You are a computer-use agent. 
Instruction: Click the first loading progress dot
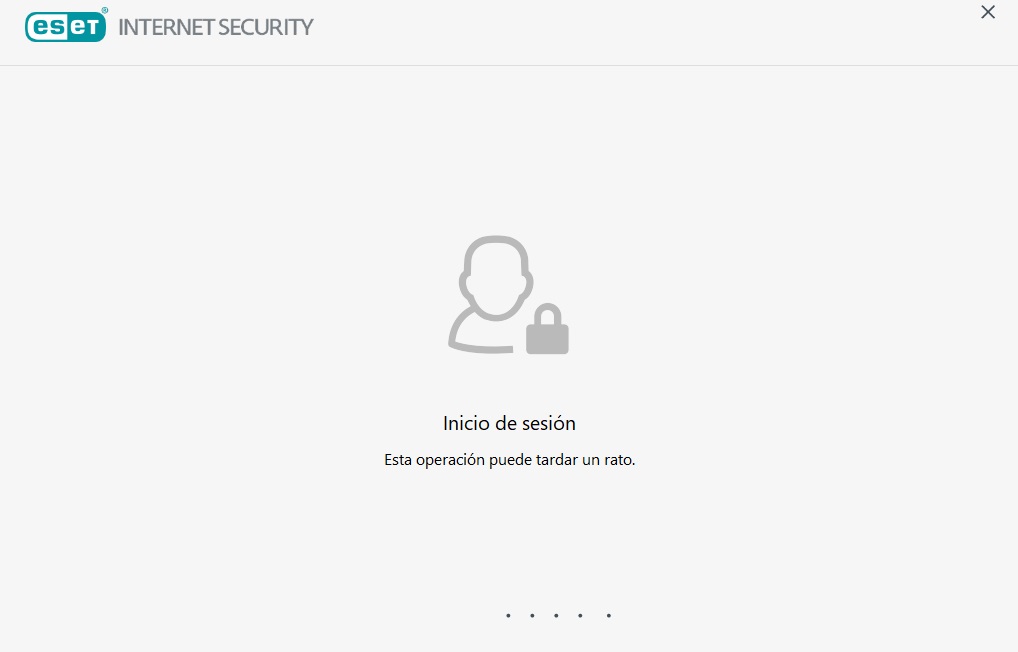(x=508, y=615)
